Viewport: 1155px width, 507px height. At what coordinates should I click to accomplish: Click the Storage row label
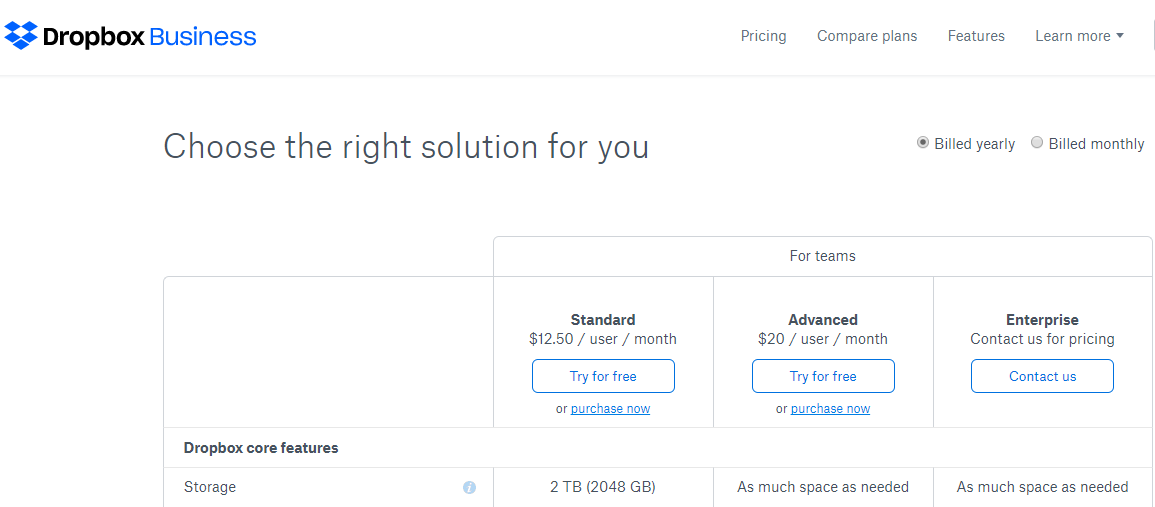click(x=210, y=487)
